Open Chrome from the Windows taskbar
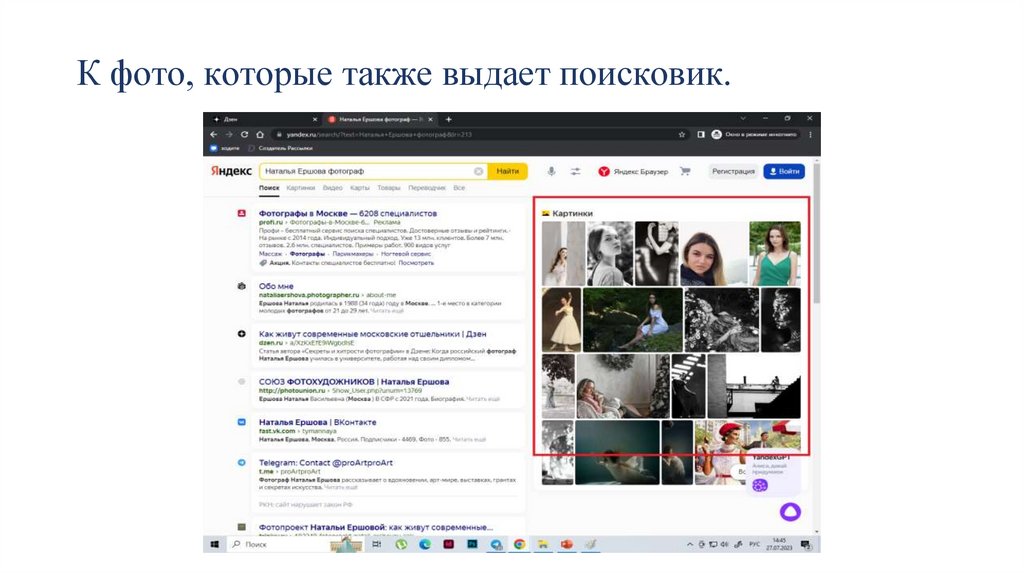The image size is (1024, 574). point(519,544)
